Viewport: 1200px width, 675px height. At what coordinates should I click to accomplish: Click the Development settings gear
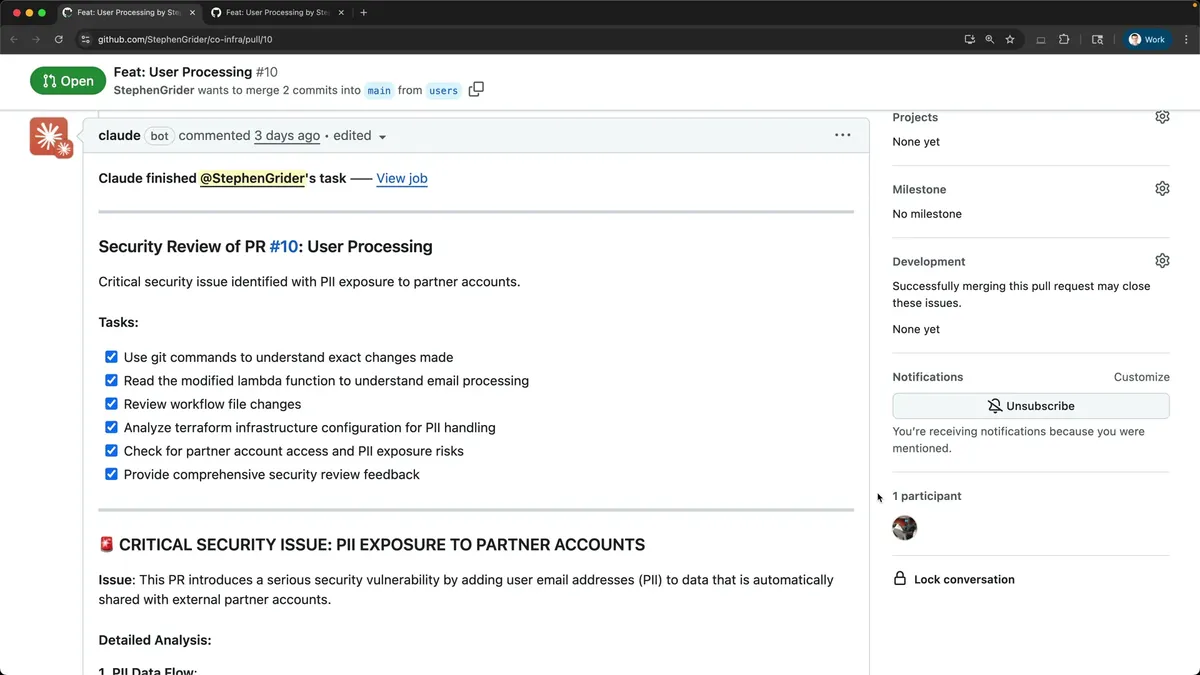[x=1161, y=261]
